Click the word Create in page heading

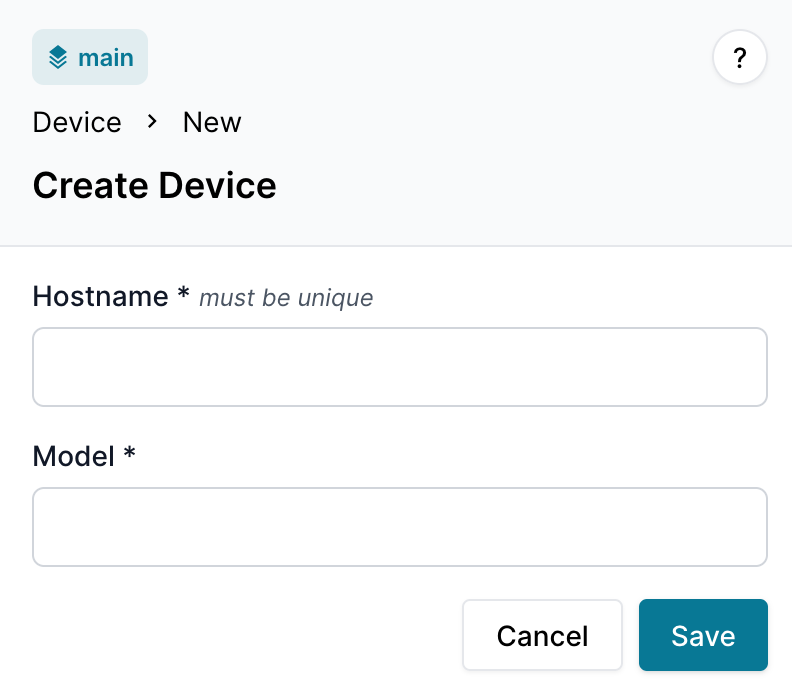[90, 186]
